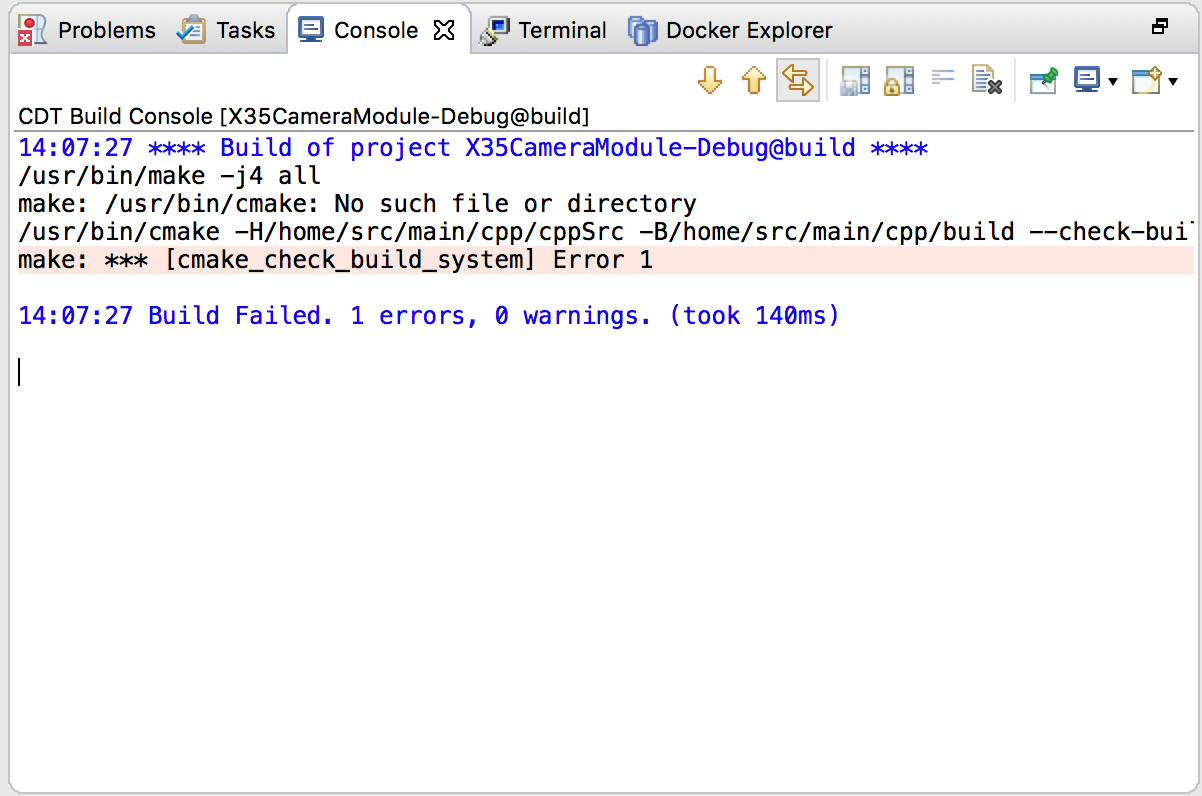The height and width of the screenshot is (796, 1202).
Task: Toggle Scroll Lock on the console
Action: (x=899, y=81)
